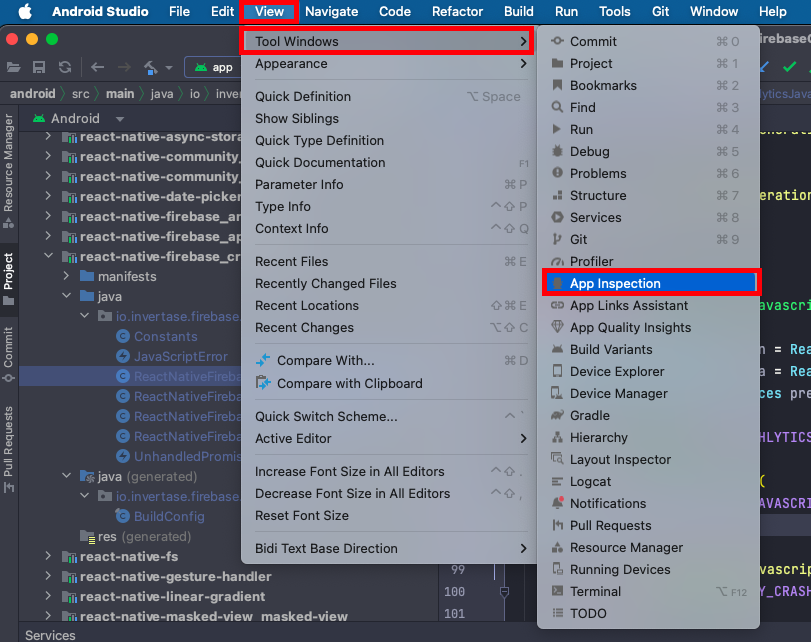Viewport: 811px width, 642px height.
Task: Open the TODO tool window
Action: click(x=648, y=613)
